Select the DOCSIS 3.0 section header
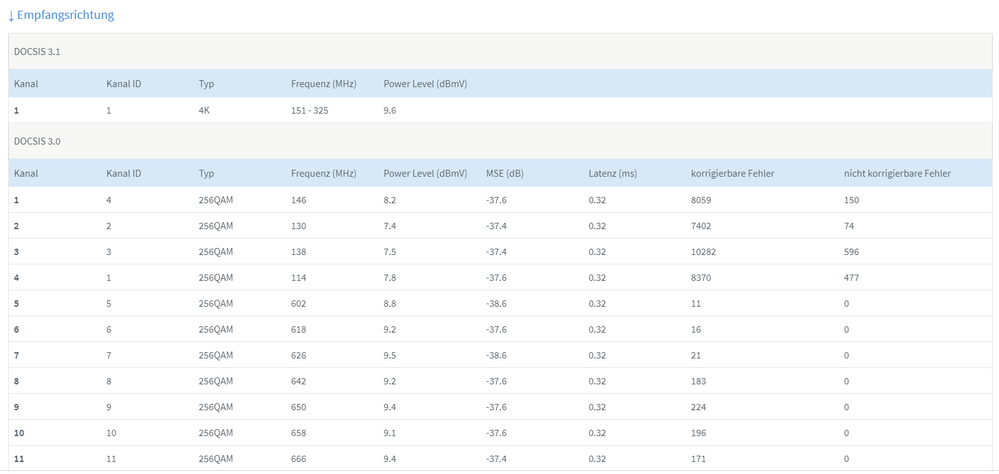This screenshot has width=999, height=474. click(38, 141)
